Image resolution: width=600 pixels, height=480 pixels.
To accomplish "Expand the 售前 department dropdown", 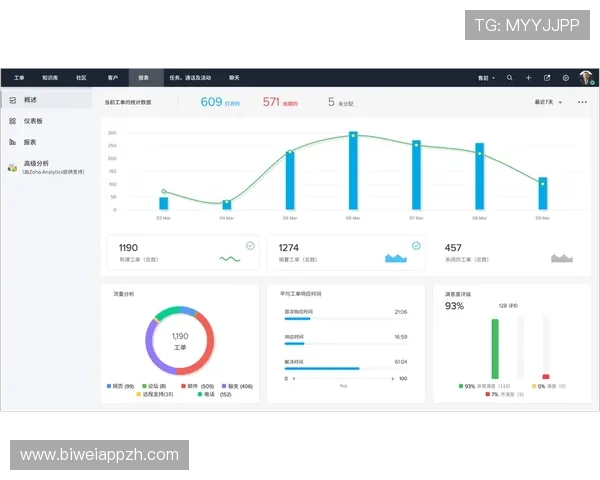I will (x=486, y=78).
